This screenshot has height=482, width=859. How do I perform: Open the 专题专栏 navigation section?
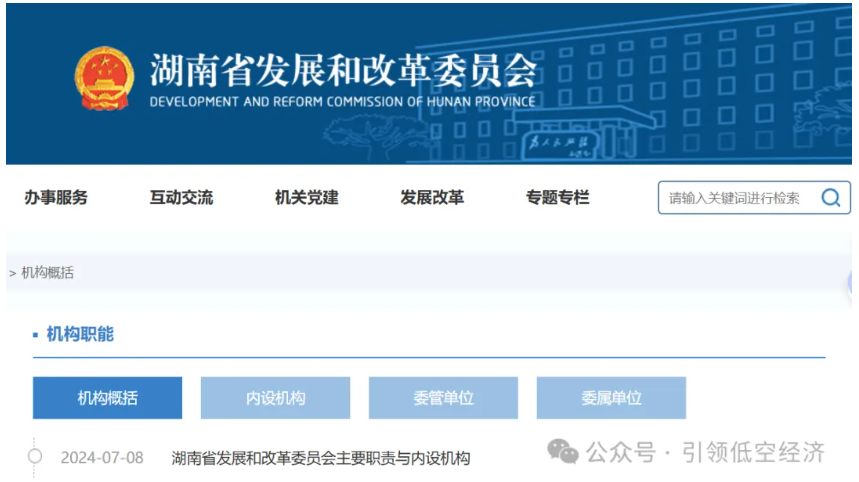pyautogui.click(x=557, y=198)
